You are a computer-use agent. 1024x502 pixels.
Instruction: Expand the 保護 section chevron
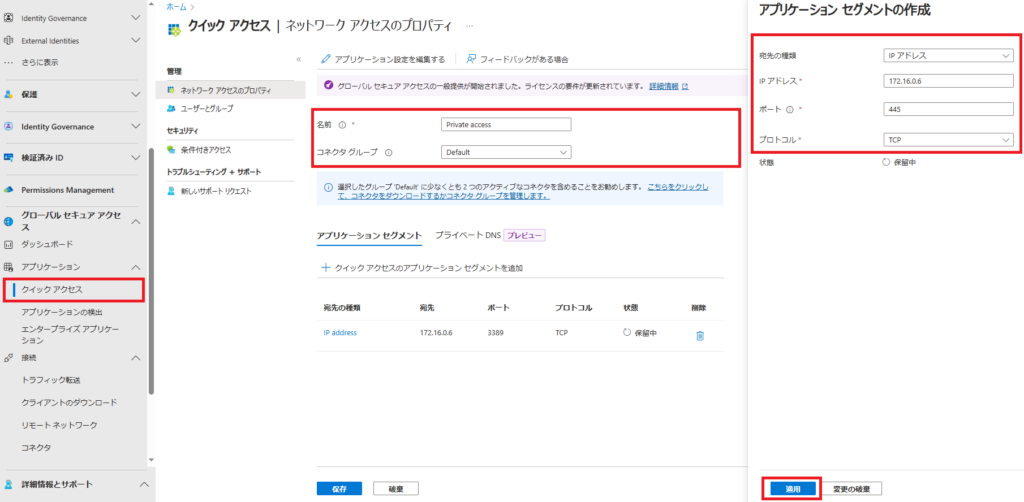click(x=136, y=95)
